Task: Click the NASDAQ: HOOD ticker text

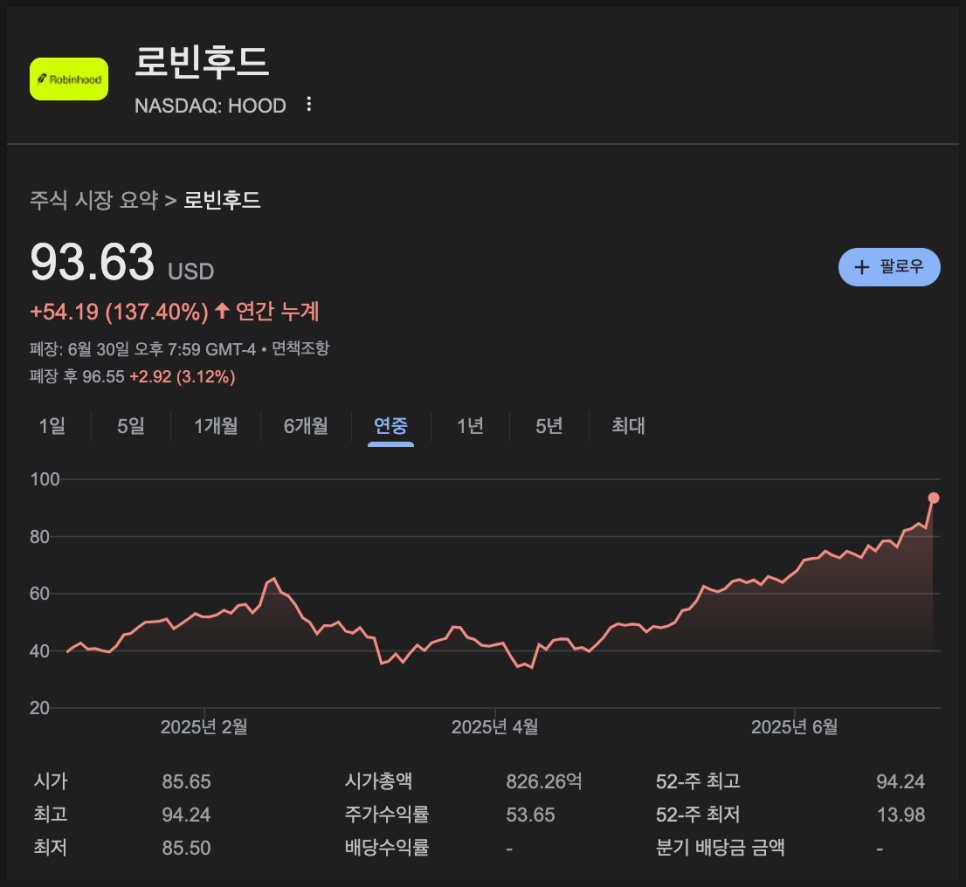Action: 210,106
